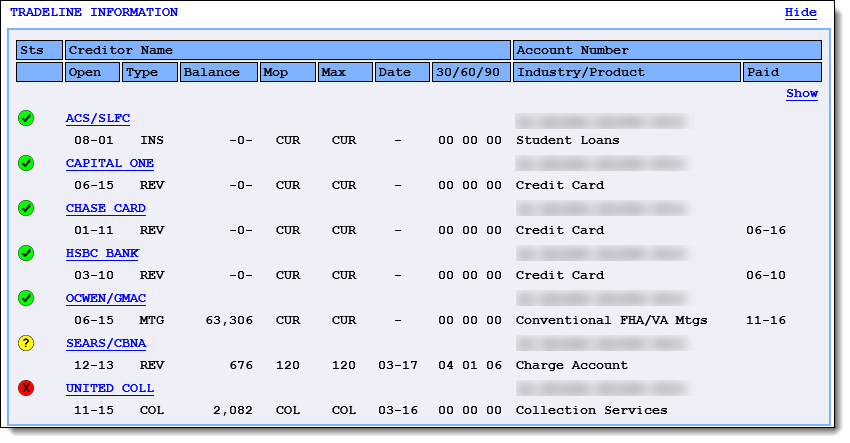The width and height of the screenshot is (850, 443).
Task: Click the Paid column header
Action: coord(782,72)
